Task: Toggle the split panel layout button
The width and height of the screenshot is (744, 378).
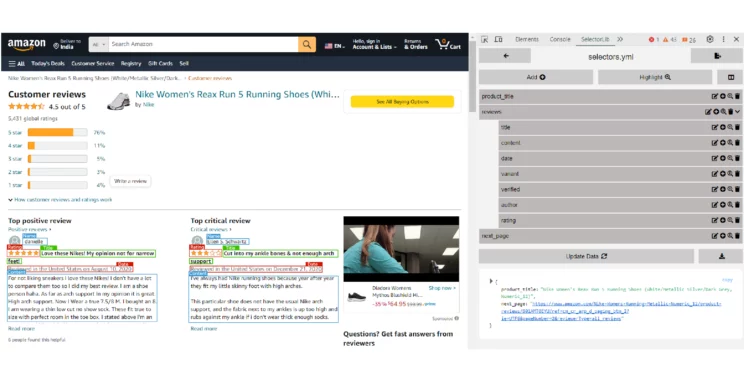Action: (x=730, y=77)
